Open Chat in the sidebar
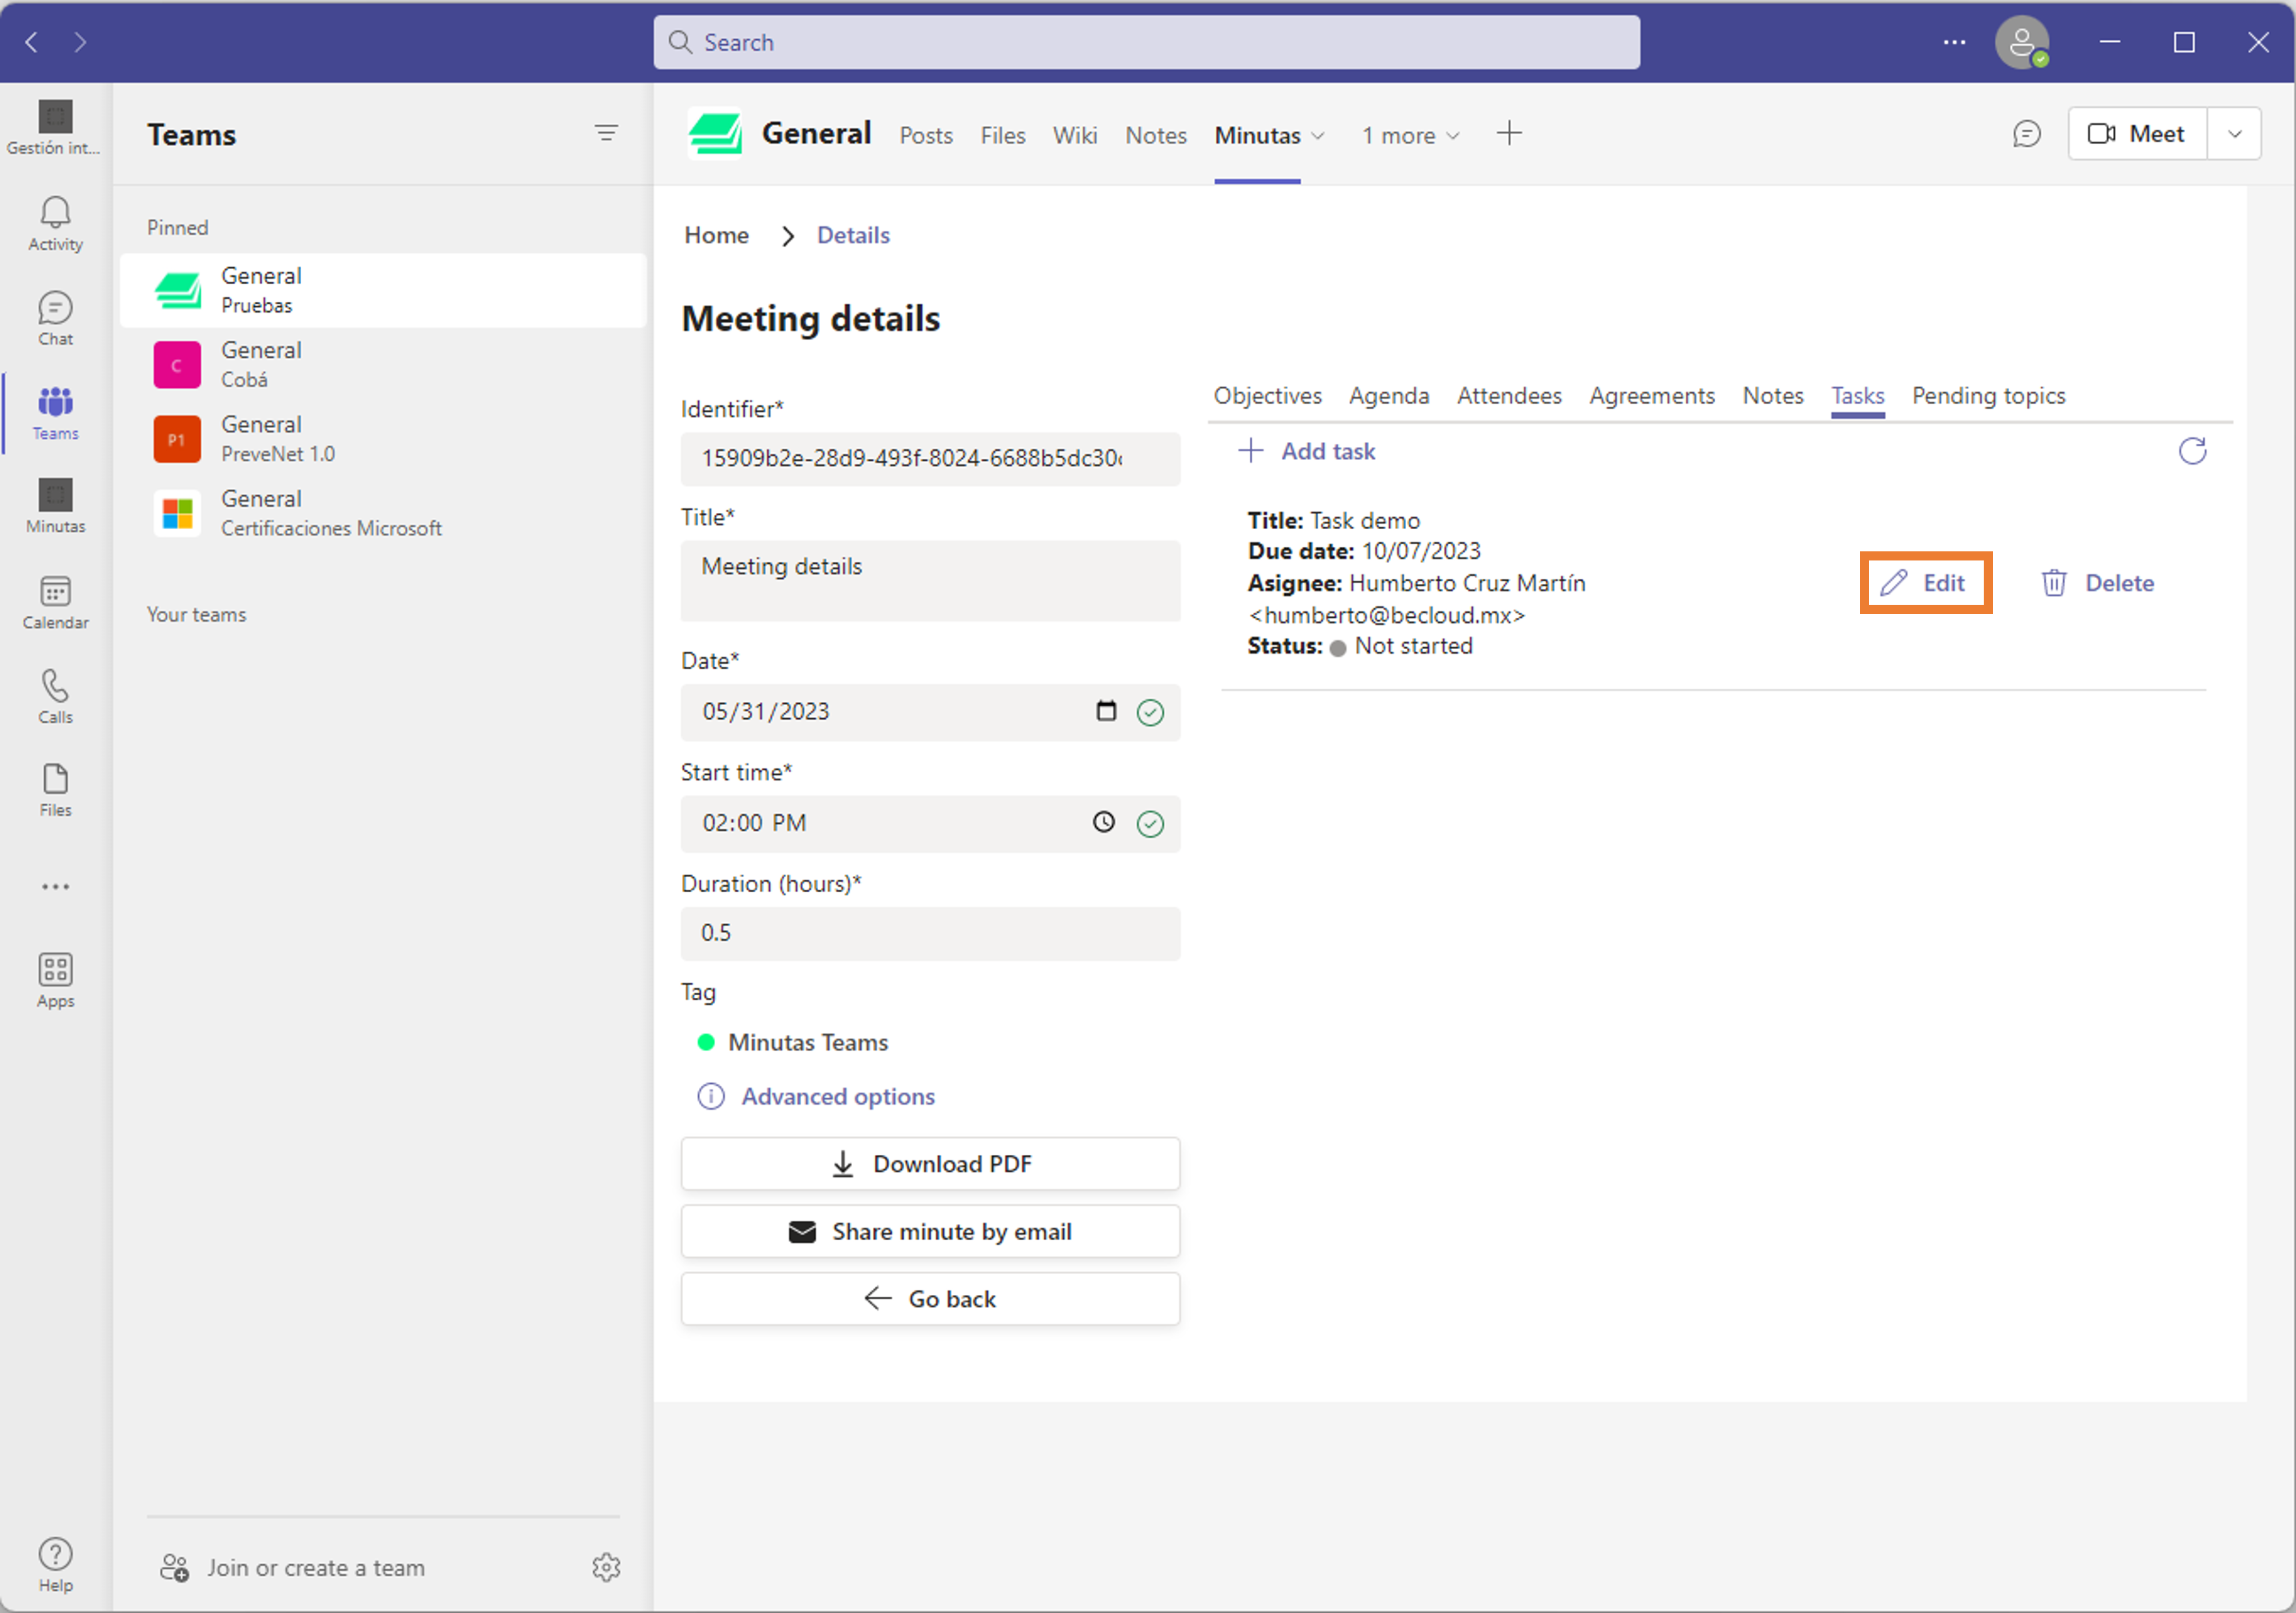The image size is (2296, 1613). tap(55, 318)
